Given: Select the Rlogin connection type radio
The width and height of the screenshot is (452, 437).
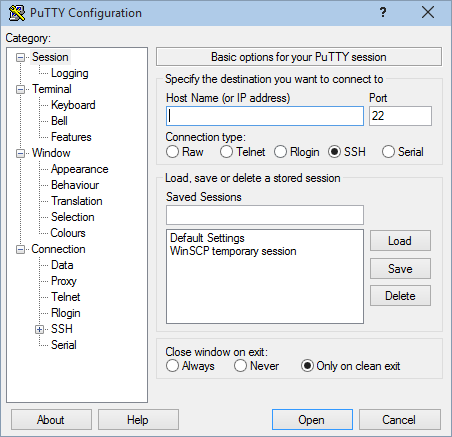Looking at the screenshot, I should (280, 152).
